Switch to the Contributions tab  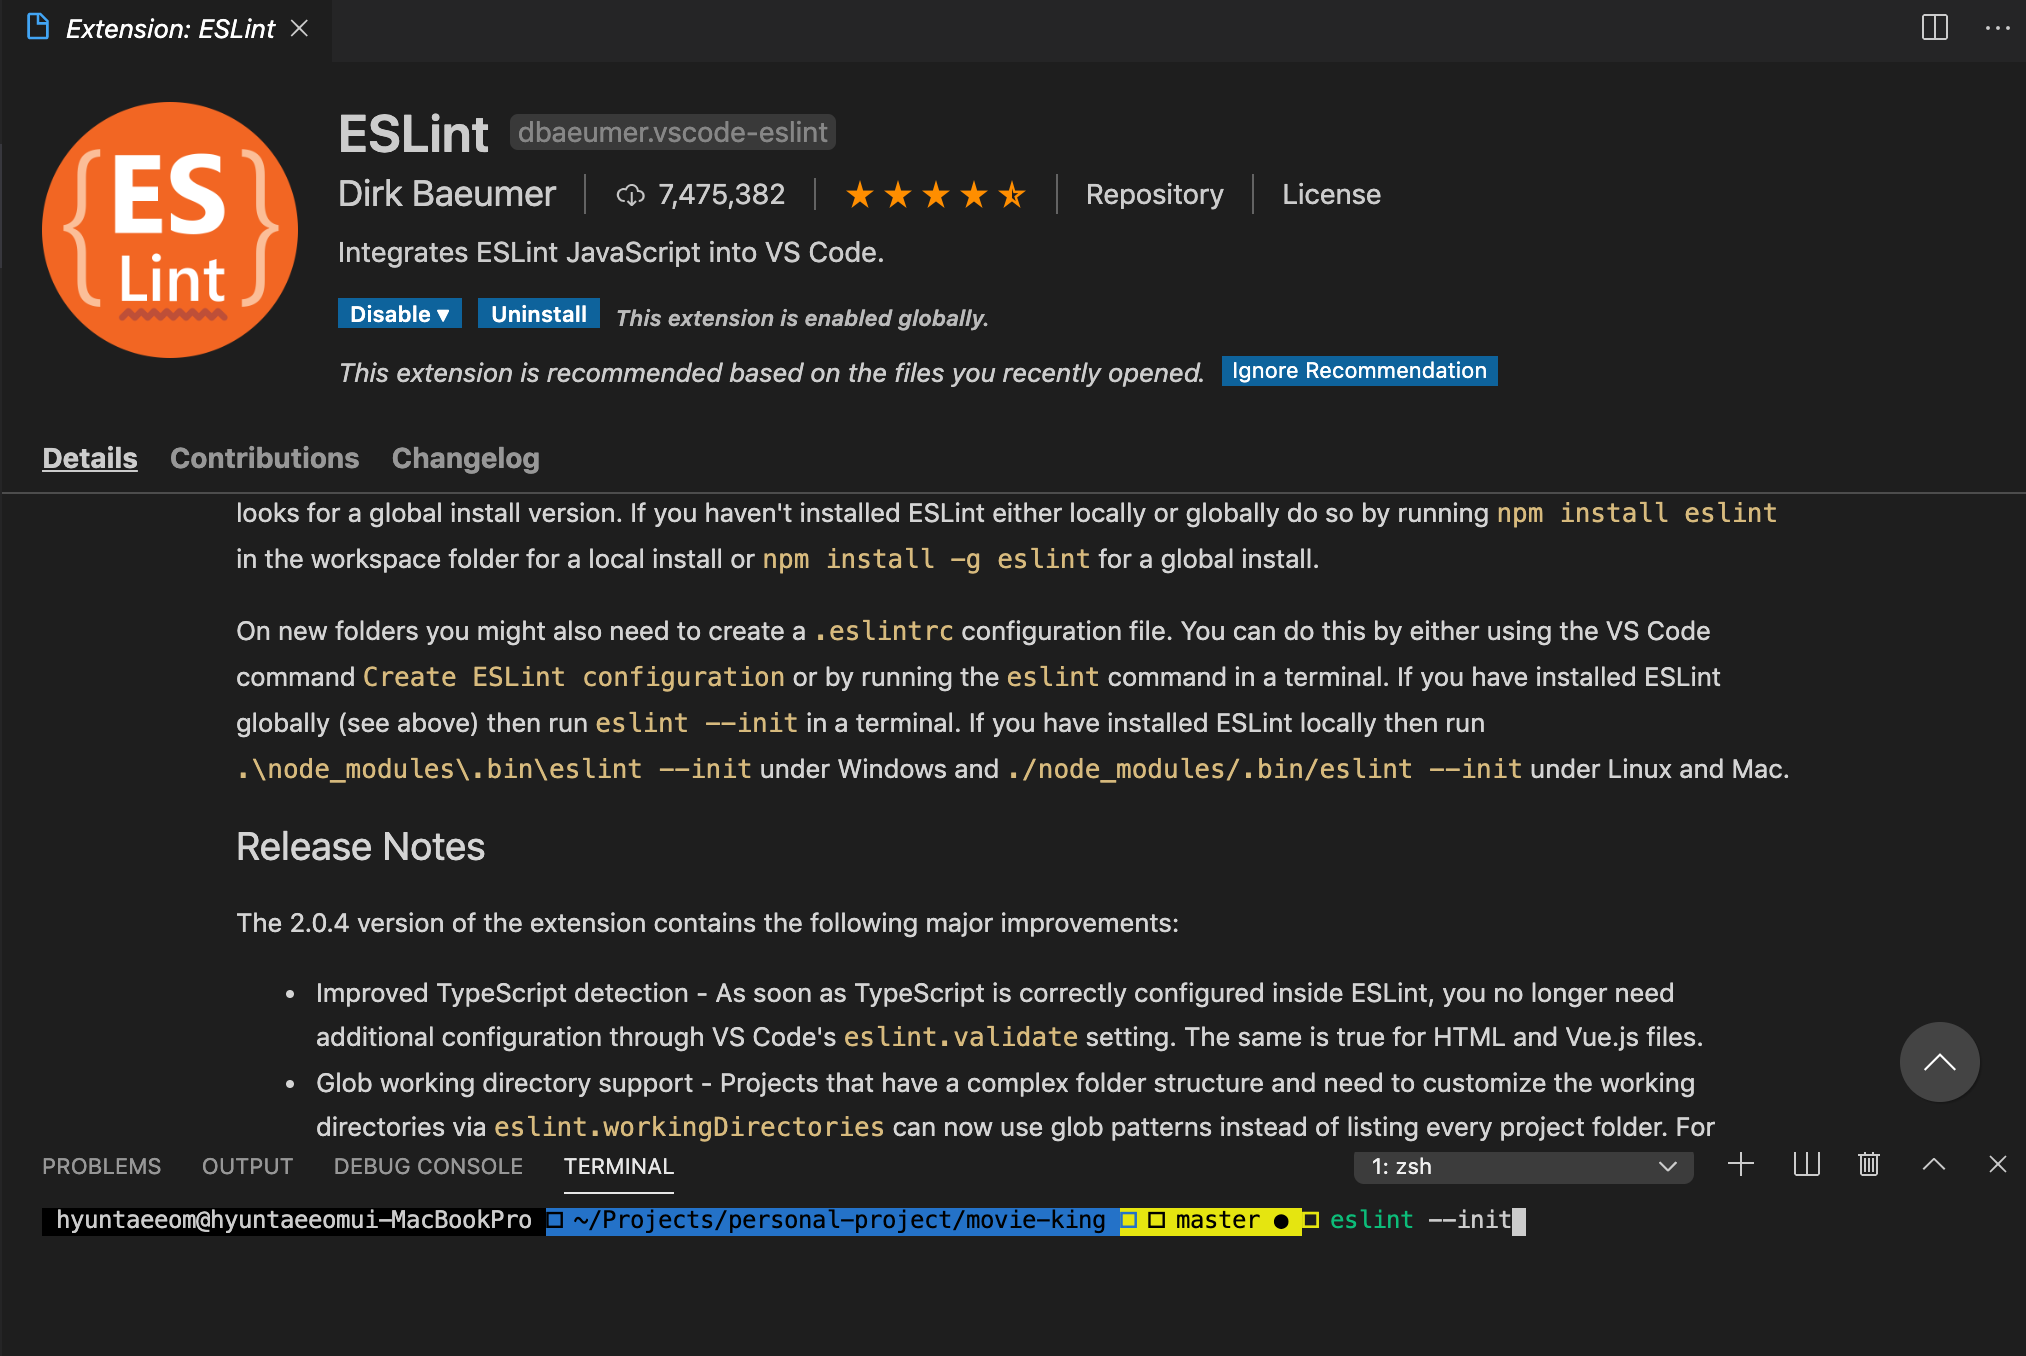(264, 458)
